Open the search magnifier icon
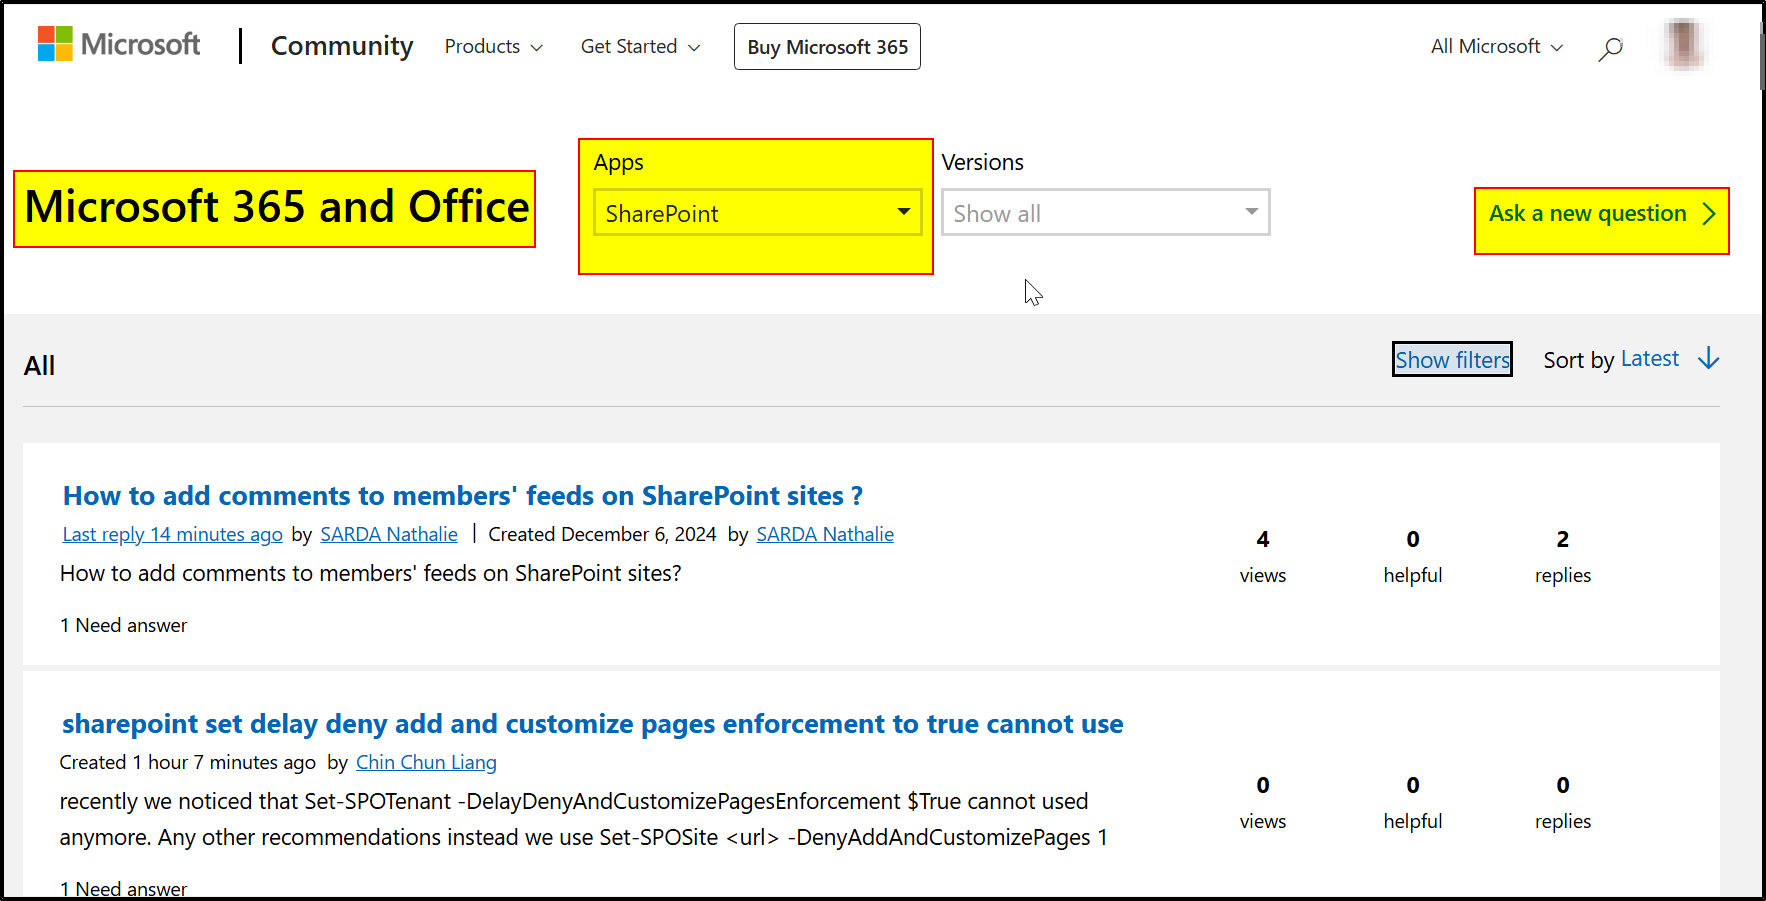 click(1610, 47)
